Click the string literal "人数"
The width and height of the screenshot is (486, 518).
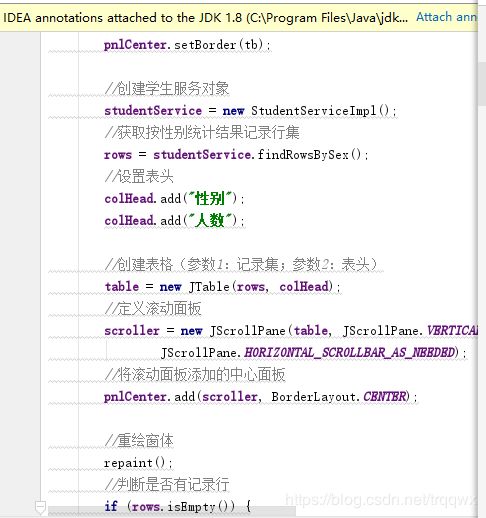tap(210, 221)
